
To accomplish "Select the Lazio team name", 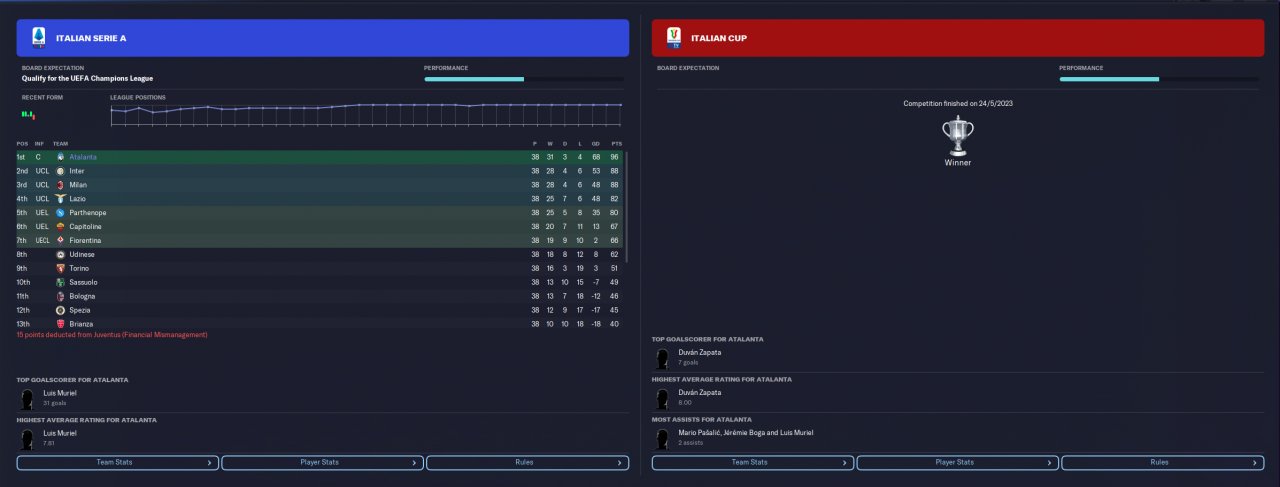I will click(78, 199).
